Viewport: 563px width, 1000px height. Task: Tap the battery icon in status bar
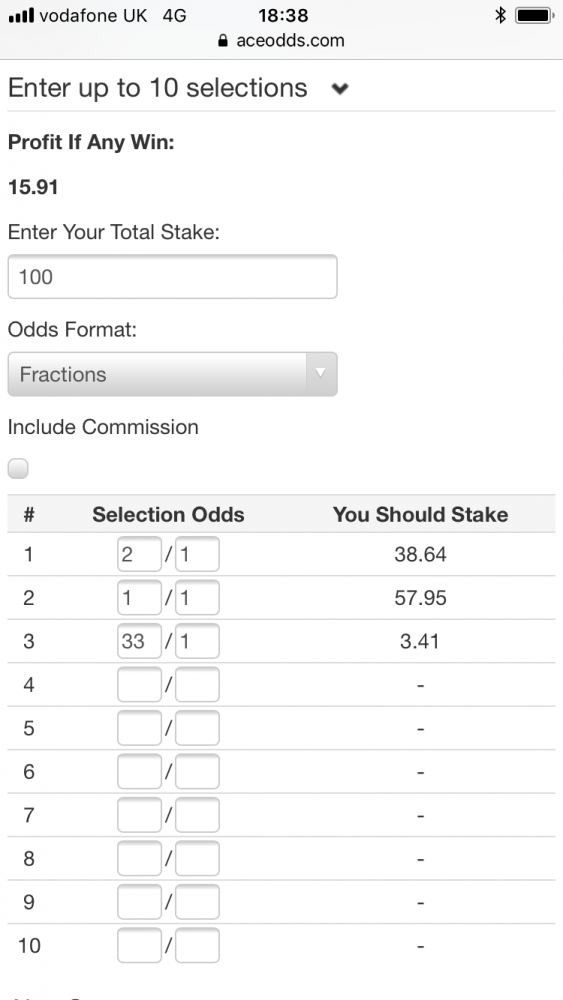click(534, 15)
